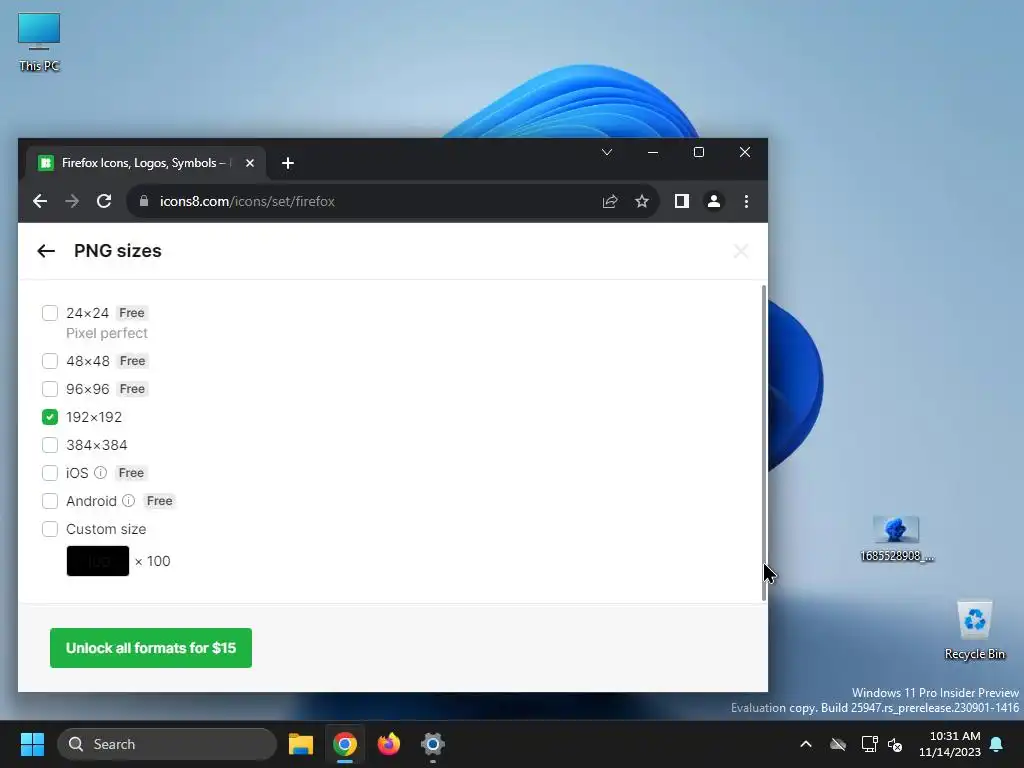Click Unlock all formats for $15
The width and height of the screenshot is (1024, 768).
pyautogui.click(x=151, y=648)
